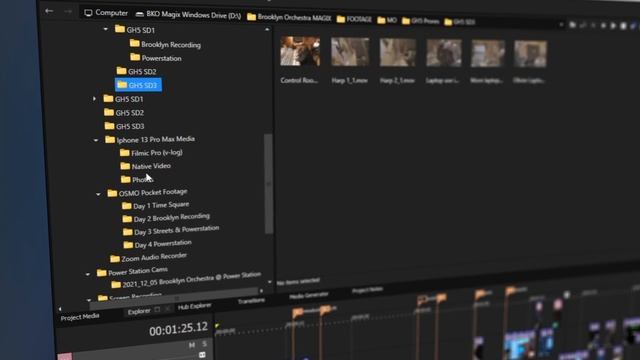The height and width of the screenshot is (360, 640).
Task: Select the highlighted GH5 SD3 folder
Action: tap(138, 85)
